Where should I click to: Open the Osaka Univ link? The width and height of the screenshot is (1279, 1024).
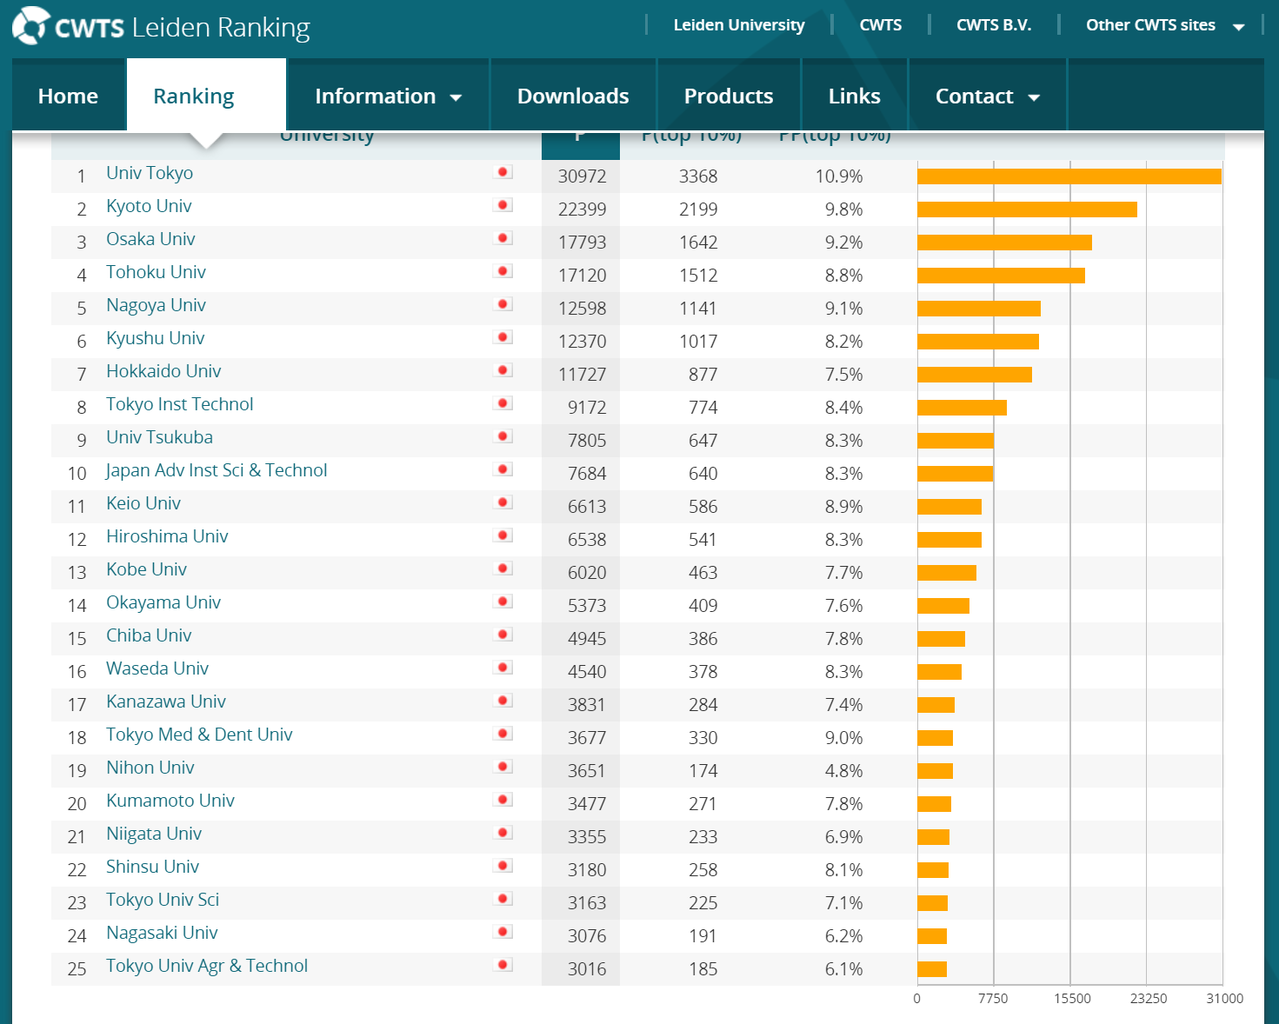coord(151,239)
